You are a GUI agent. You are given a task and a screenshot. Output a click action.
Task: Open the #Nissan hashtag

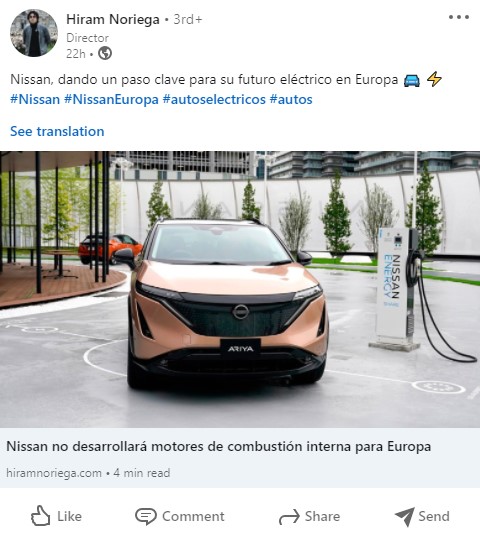35,100
